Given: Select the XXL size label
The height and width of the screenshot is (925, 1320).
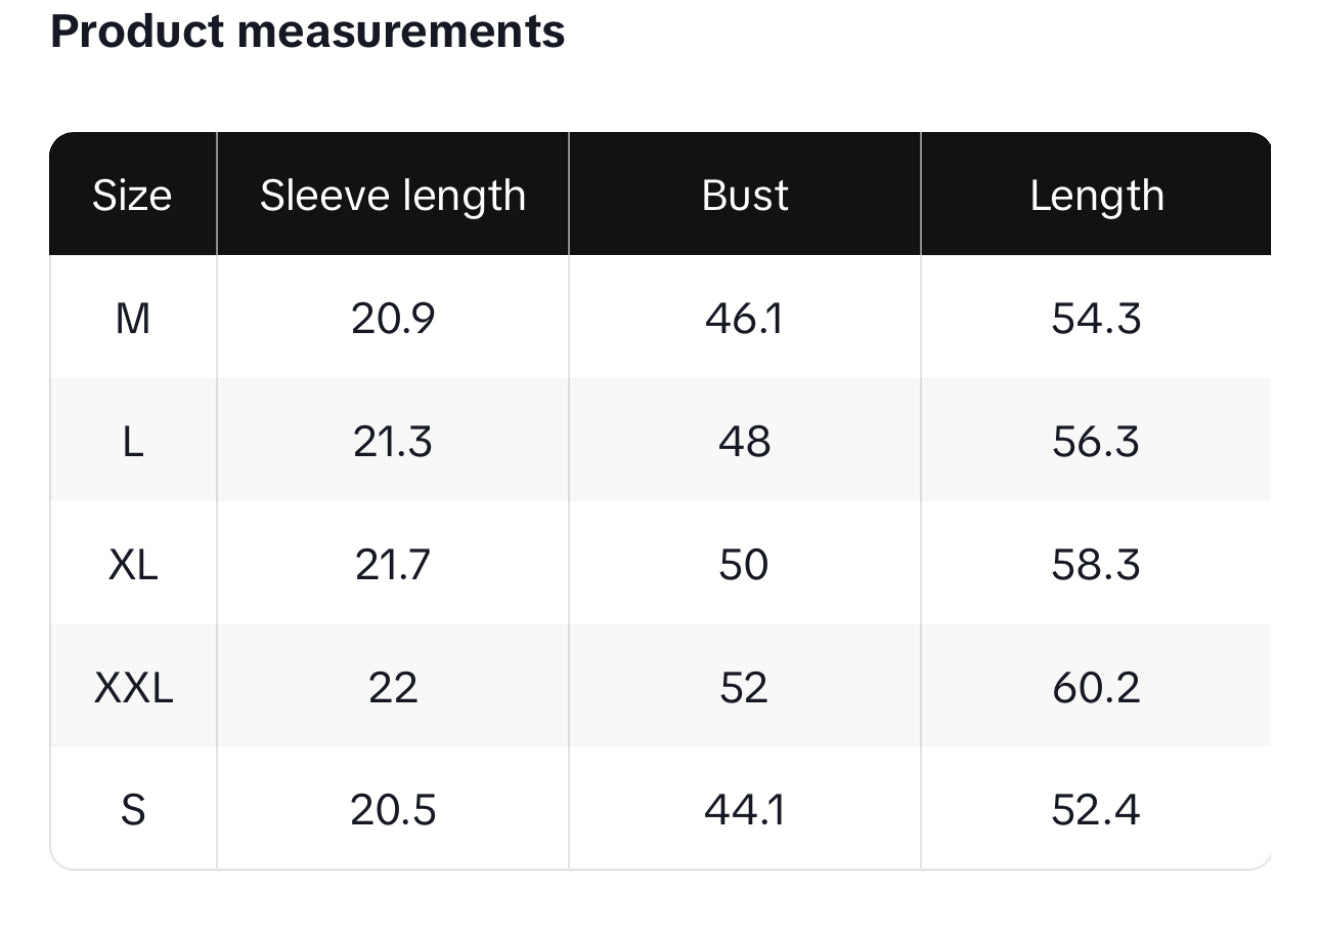Looking at the screenshot, I should tap(133, 688).
